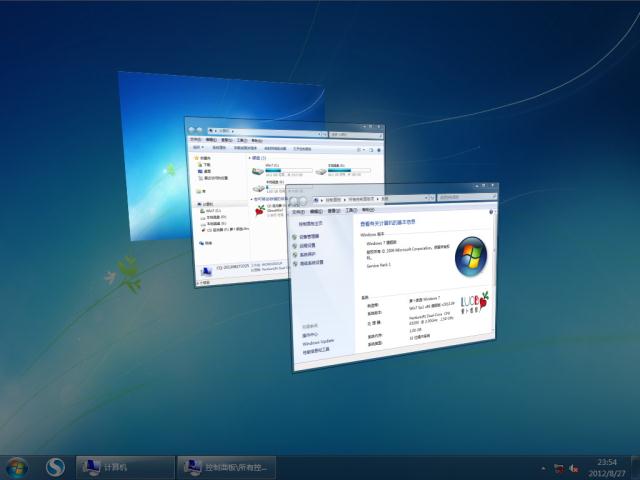Open the Windows Start orb
This screenshot has height=480, width=640.
tap(17, 468)
